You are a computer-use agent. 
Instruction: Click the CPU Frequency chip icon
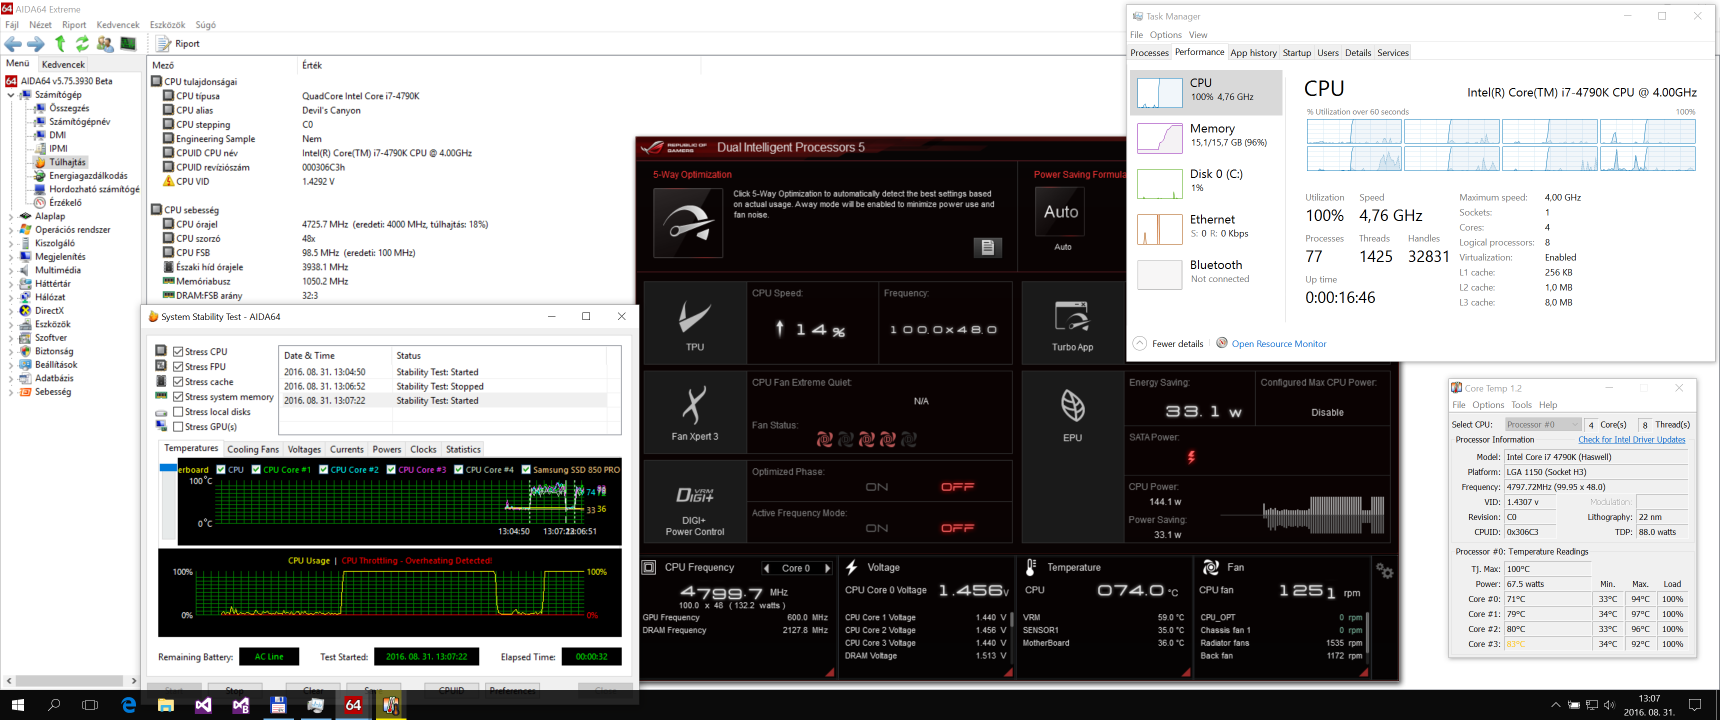649,567
